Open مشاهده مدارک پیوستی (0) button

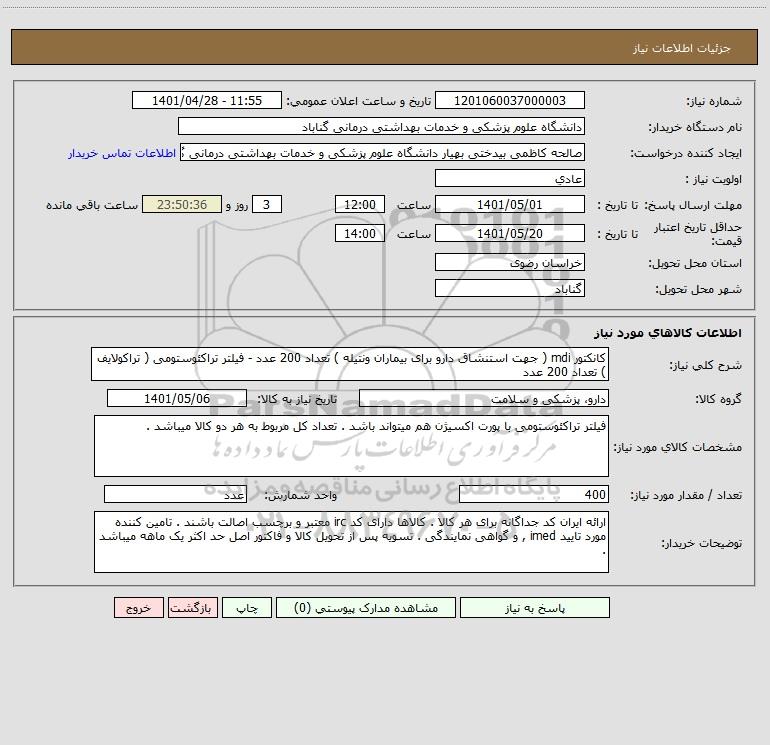click(x=366, y=608)
